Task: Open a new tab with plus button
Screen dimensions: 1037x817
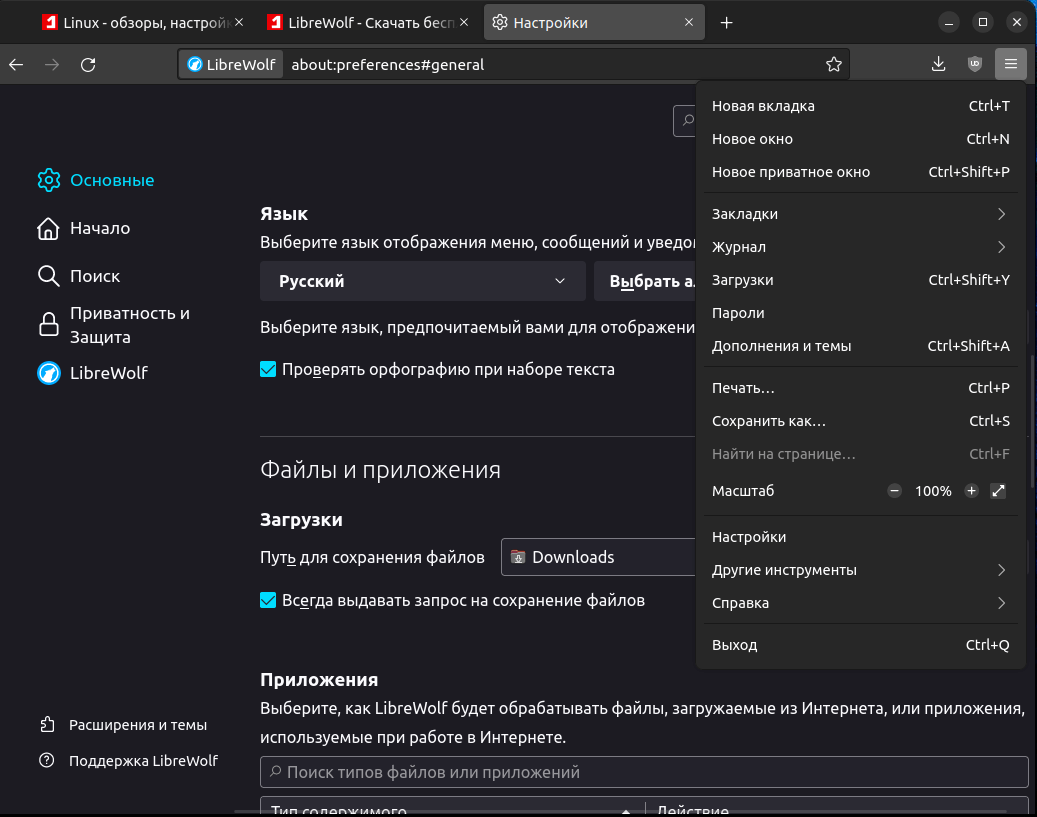Action: pyautogui.click(x=727, y=22)
